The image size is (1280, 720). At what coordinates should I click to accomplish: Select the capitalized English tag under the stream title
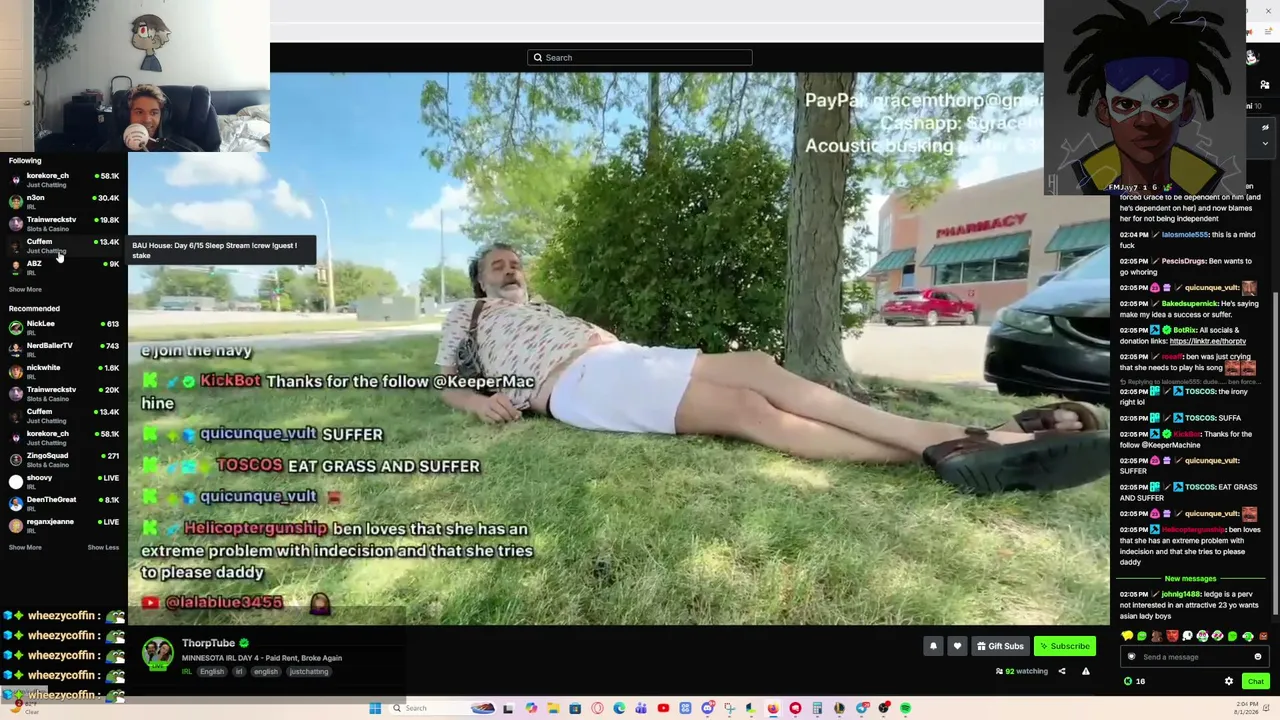point(212,672)
